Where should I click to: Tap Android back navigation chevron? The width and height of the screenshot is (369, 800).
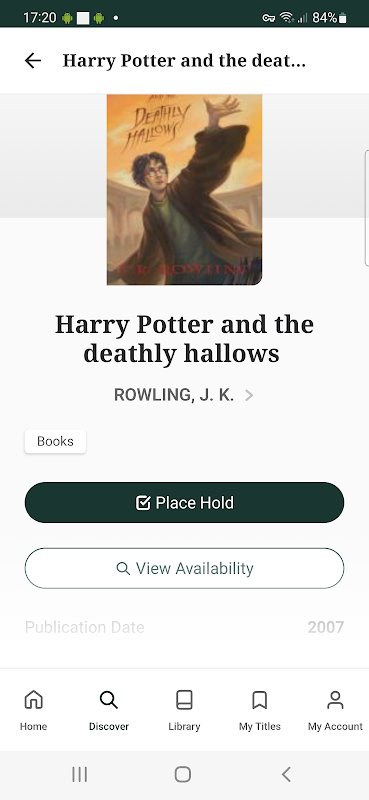(x=286, y=774)
